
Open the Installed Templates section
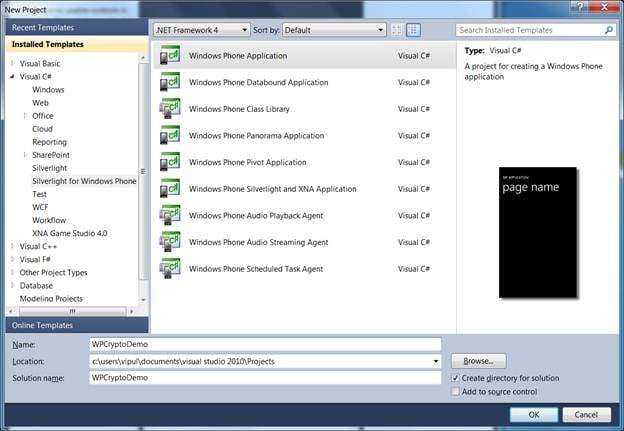(77, 44)
